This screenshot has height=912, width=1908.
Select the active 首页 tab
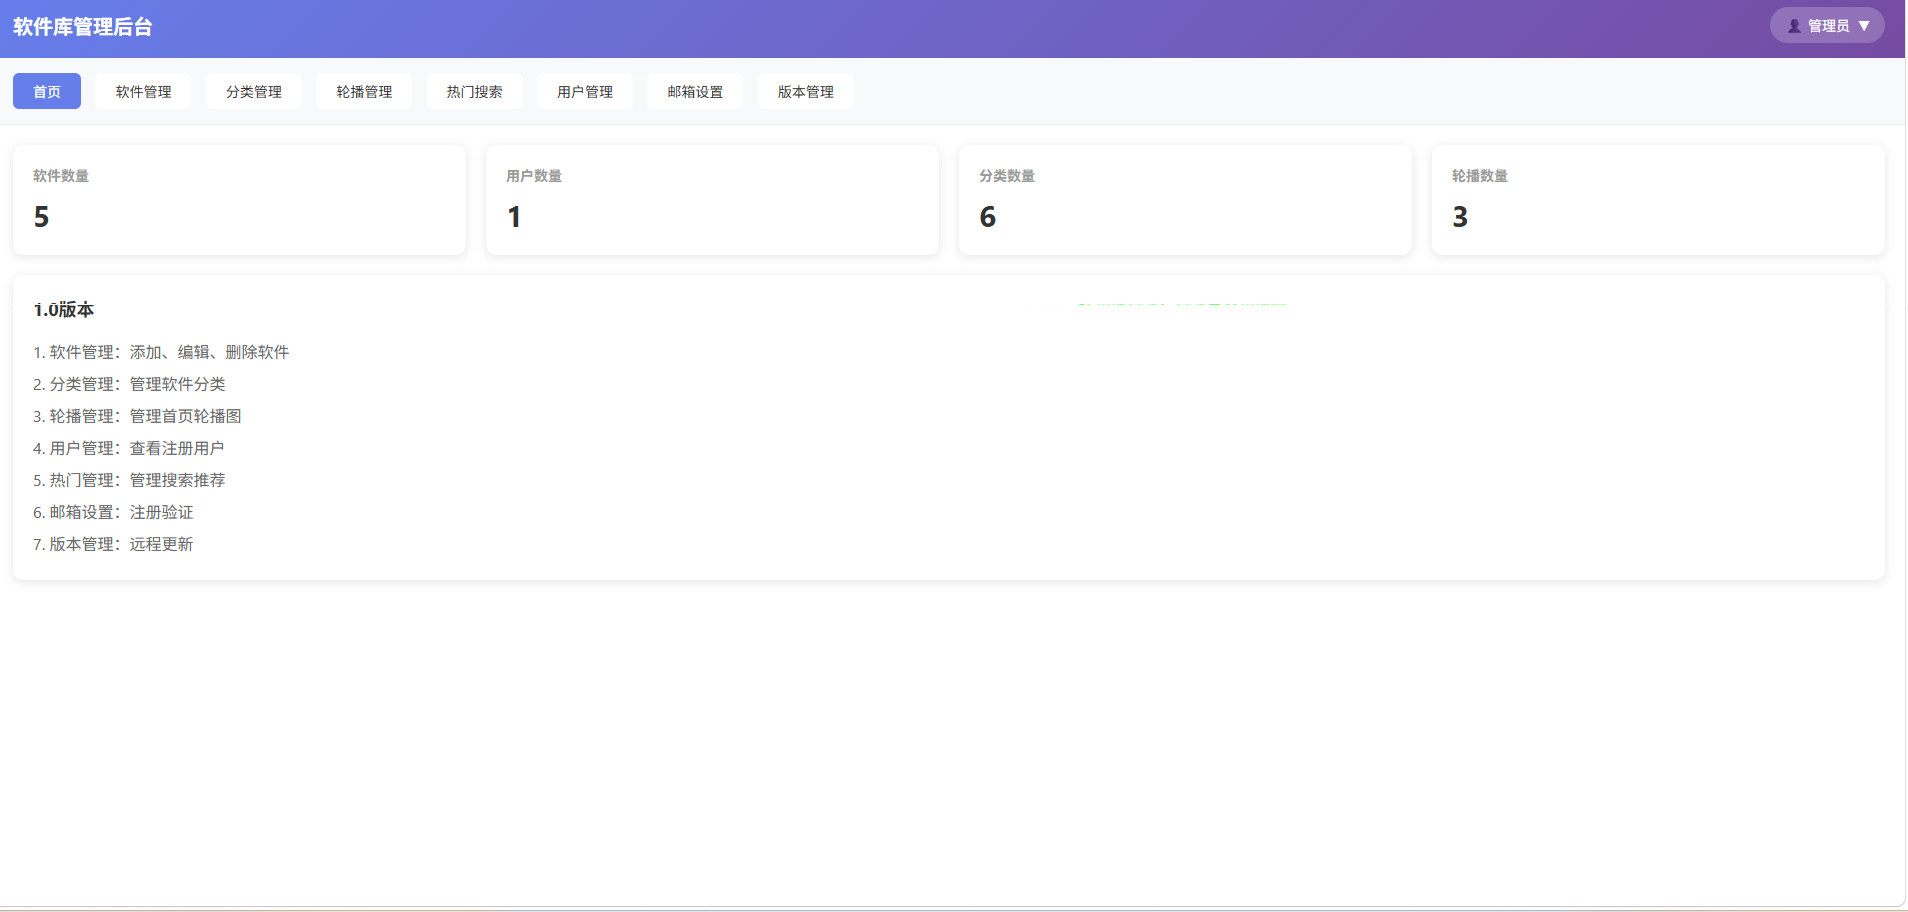46,91
